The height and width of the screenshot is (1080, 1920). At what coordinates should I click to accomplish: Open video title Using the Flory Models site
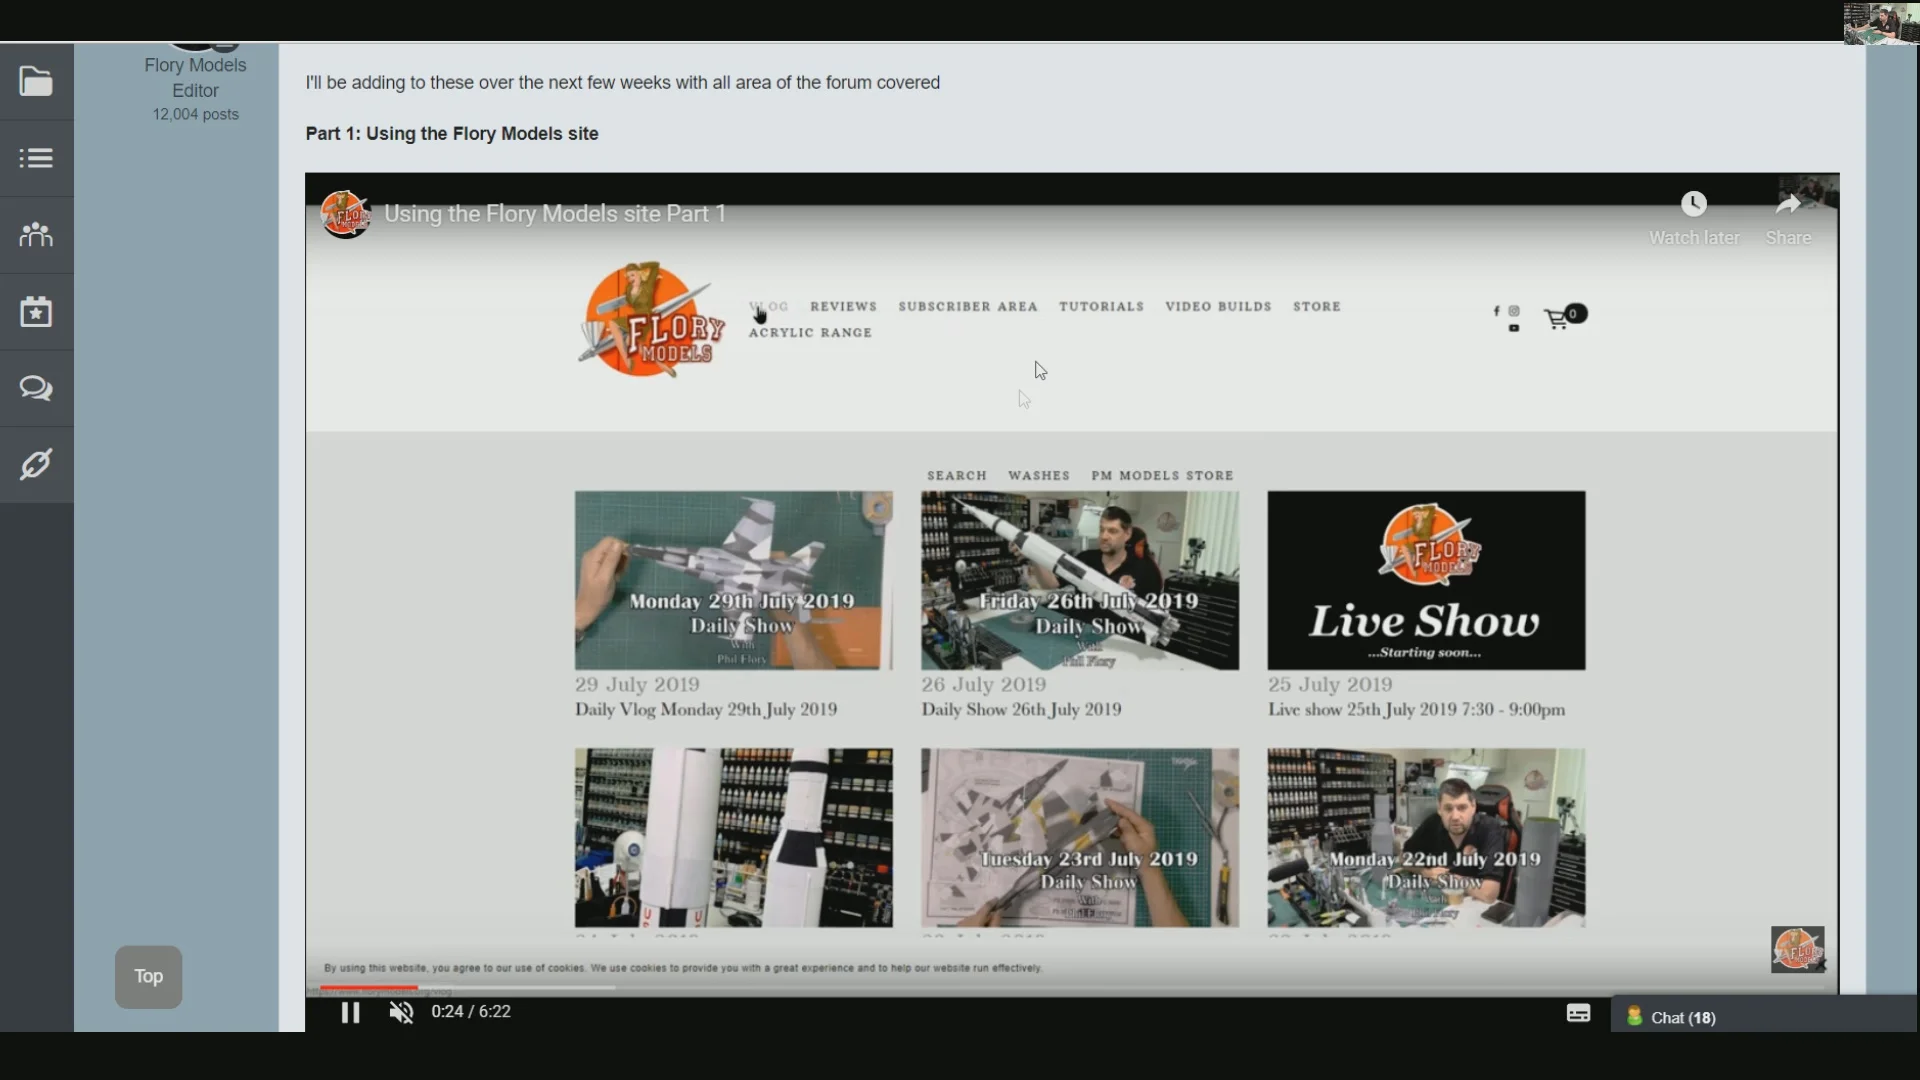point(555,214)
